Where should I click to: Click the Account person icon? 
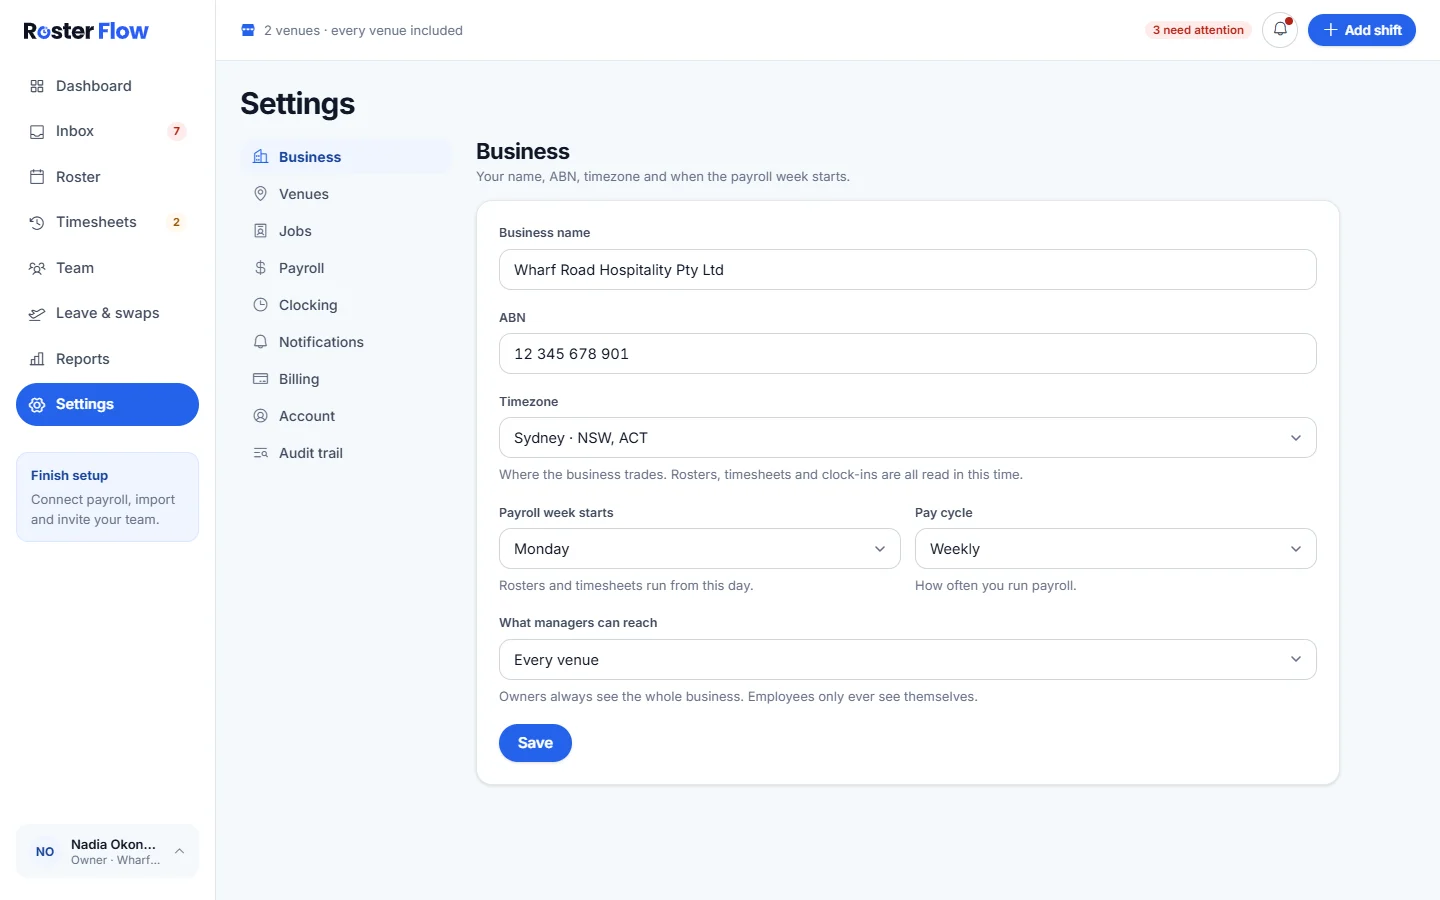coord(260,416)
